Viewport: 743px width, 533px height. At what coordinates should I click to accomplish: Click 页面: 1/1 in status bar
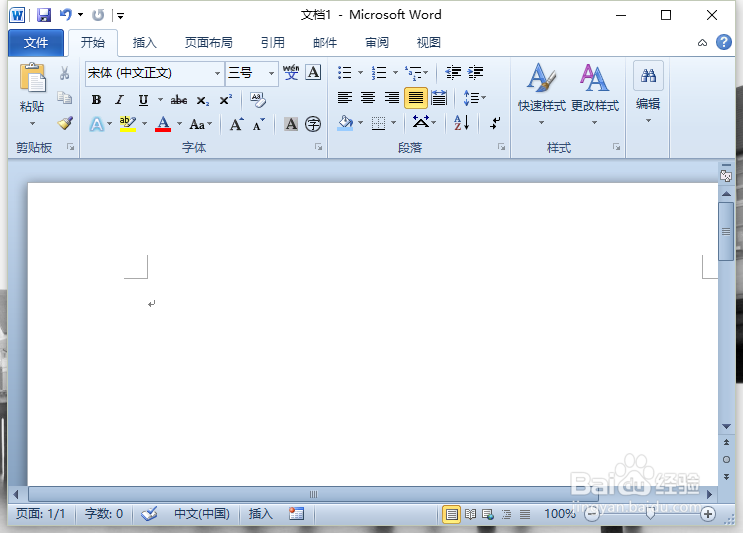tap(40, 514)
